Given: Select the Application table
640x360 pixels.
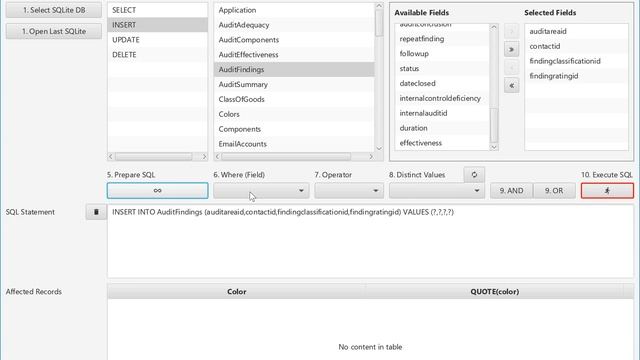Looking at the screenshot, I should tap(294, 10).
